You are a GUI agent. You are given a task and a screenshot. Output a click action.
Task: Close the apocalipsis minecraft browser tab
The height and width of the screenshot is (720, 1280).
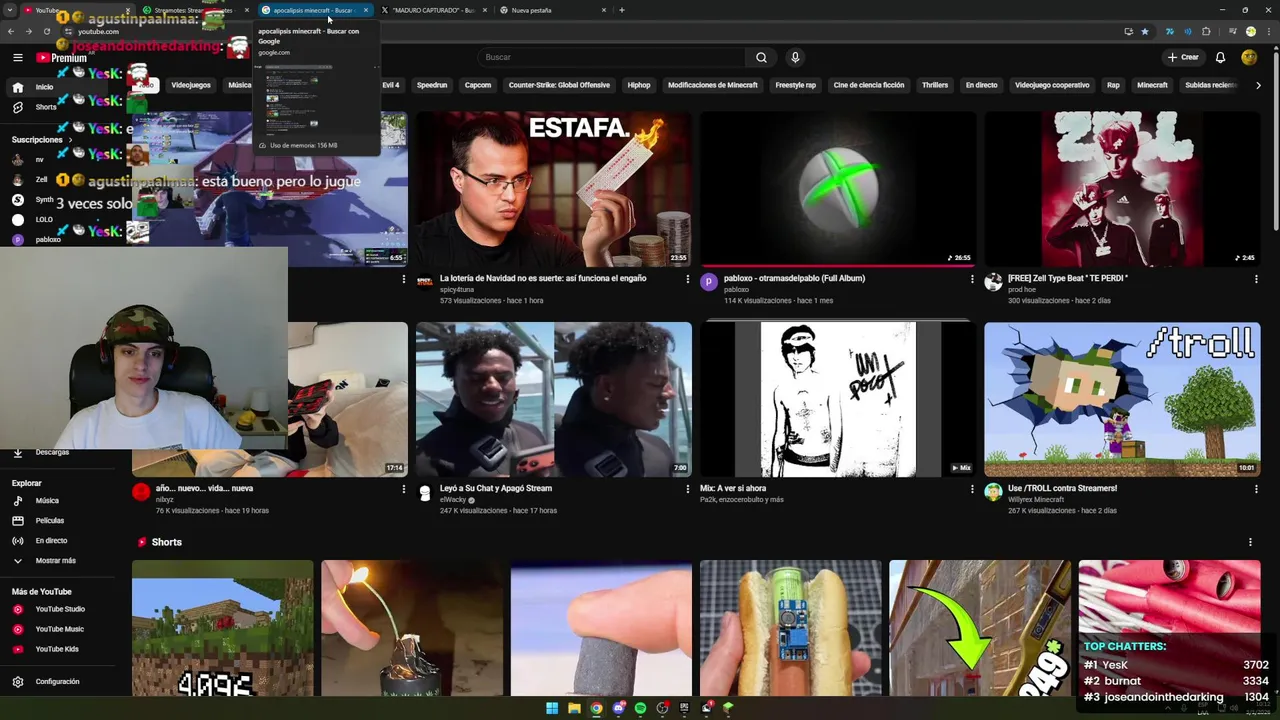[366, 10]
